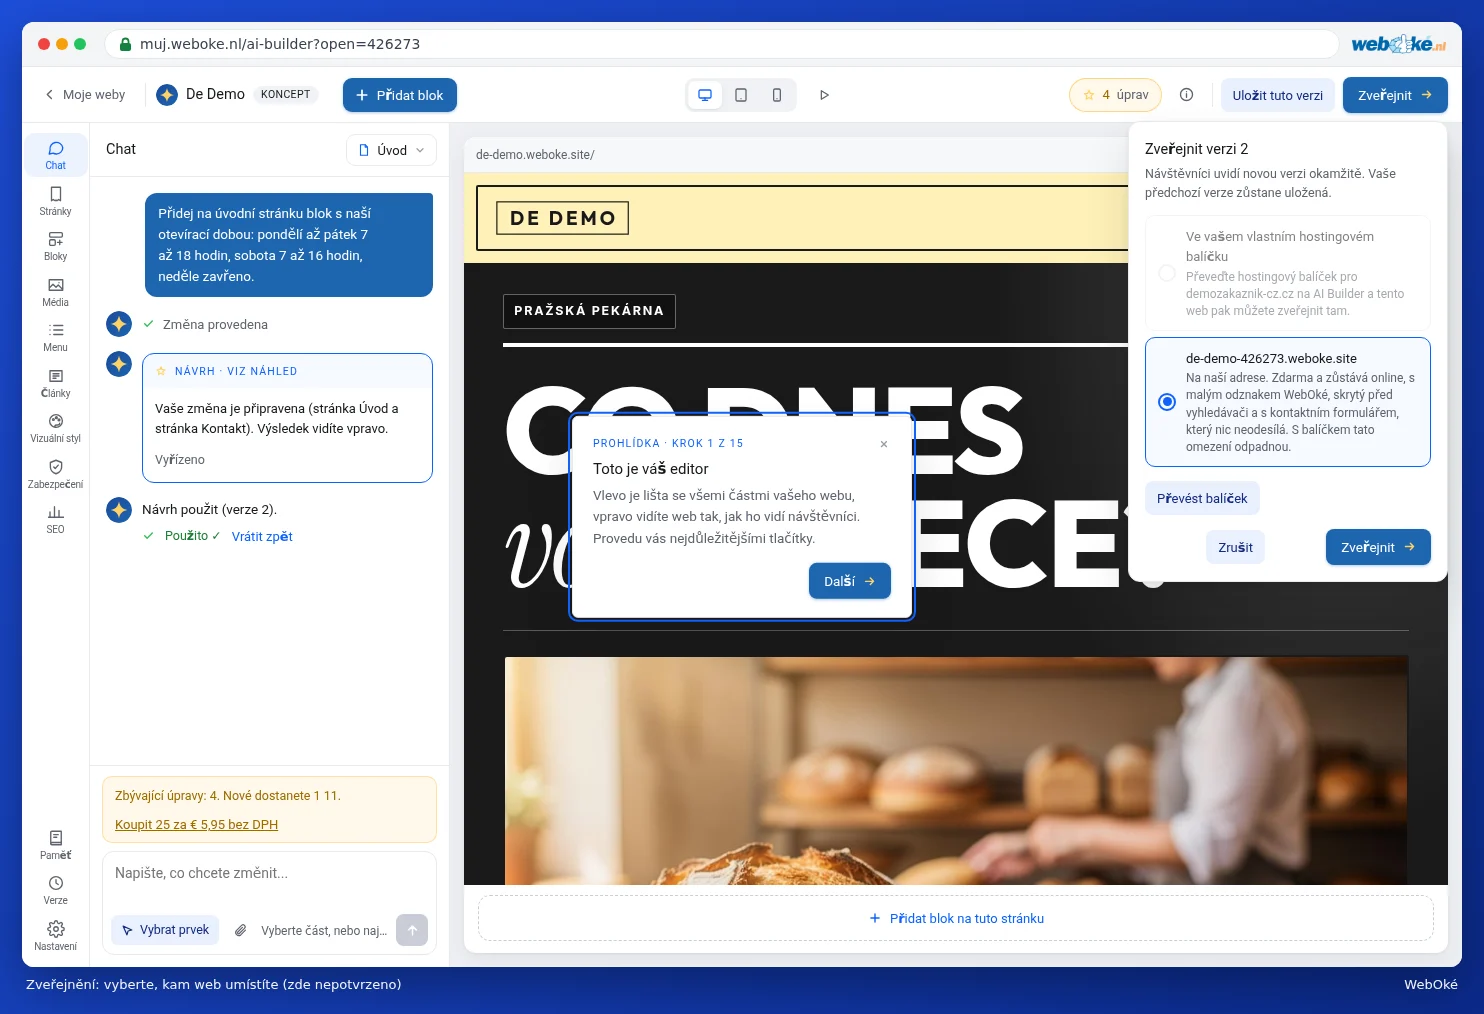This screenshot has height=1014, width=1484.
Task: Click the info icon in top toolbar
Action: (x=1186, y=95)
